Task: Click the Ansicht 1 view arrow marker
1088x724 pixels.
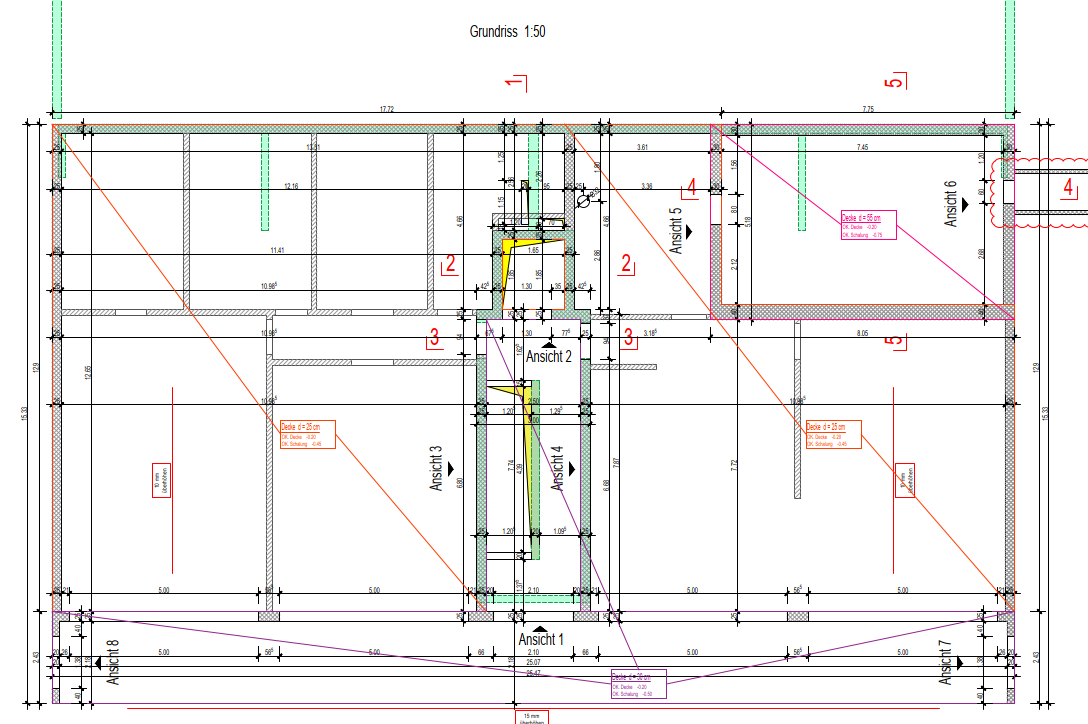Action: [x=541, y=626]
